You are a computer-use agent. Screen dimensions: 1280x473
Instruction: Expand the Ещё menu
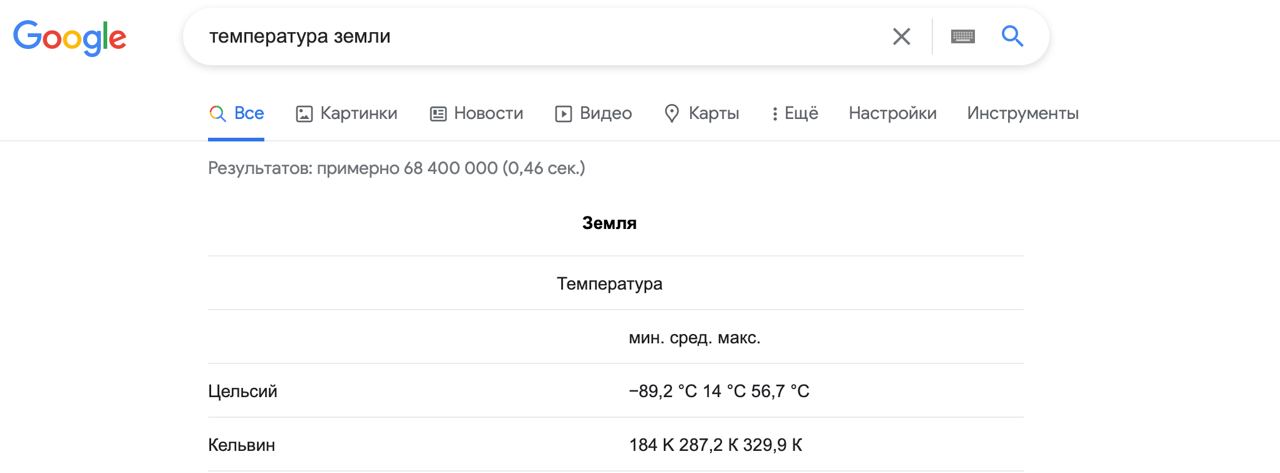(x=795, y=114)
